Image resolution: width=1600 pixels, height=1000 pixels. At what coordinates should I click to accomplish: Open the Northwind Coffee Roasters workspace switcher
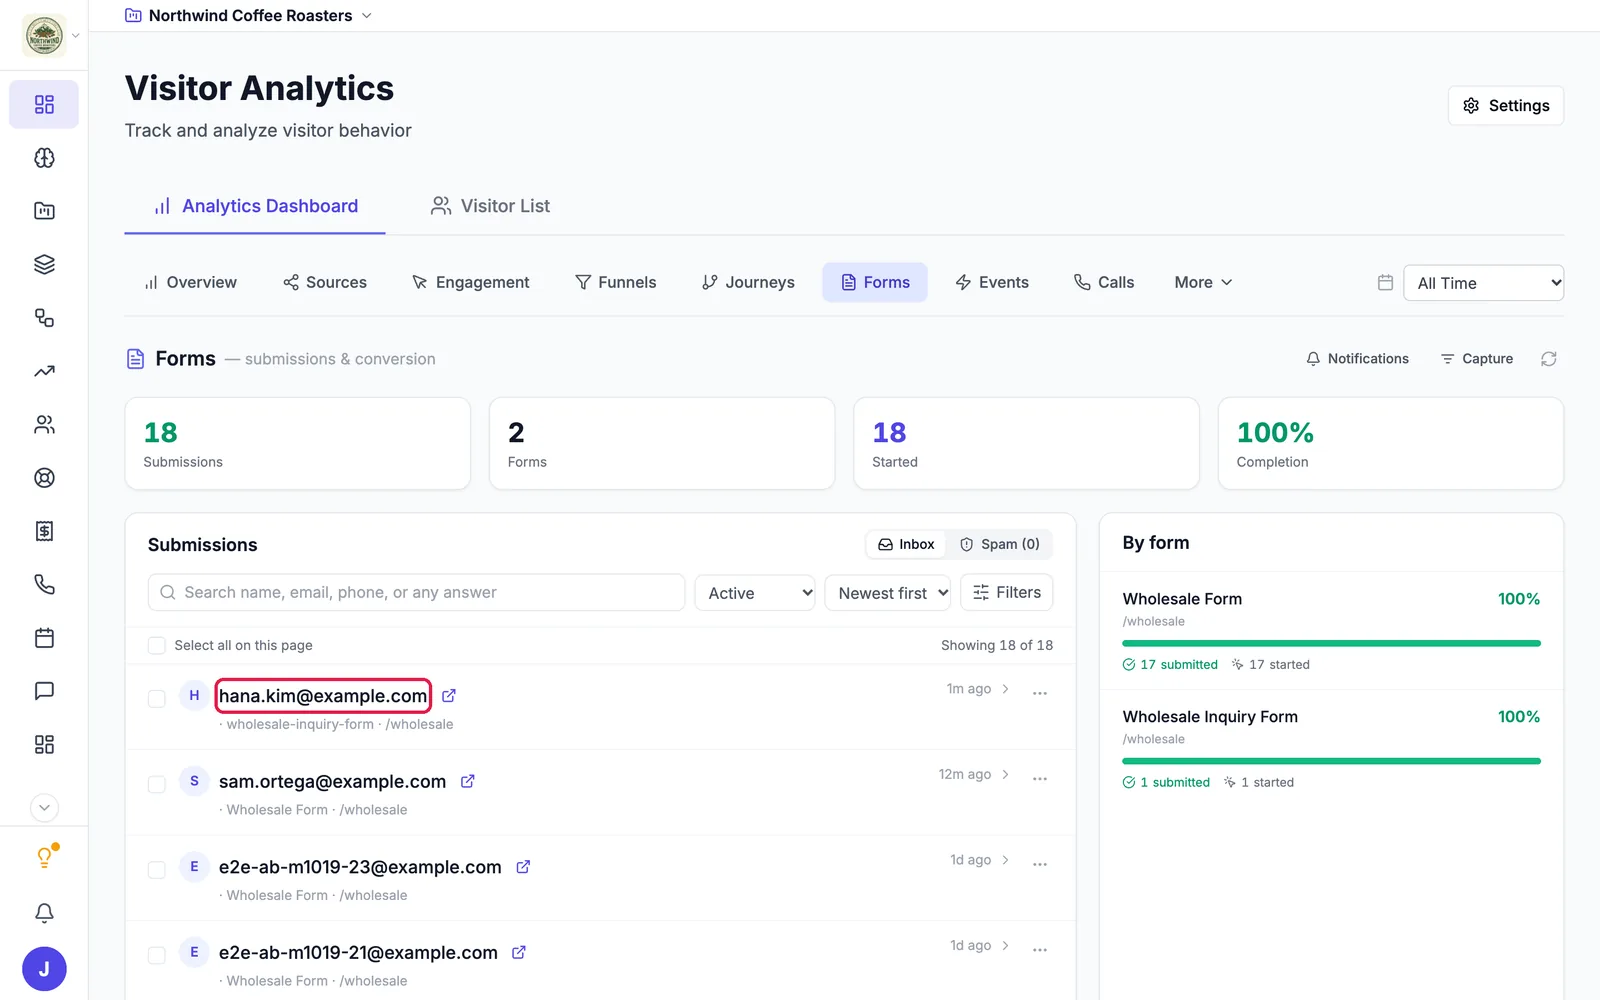pos(248,16)
